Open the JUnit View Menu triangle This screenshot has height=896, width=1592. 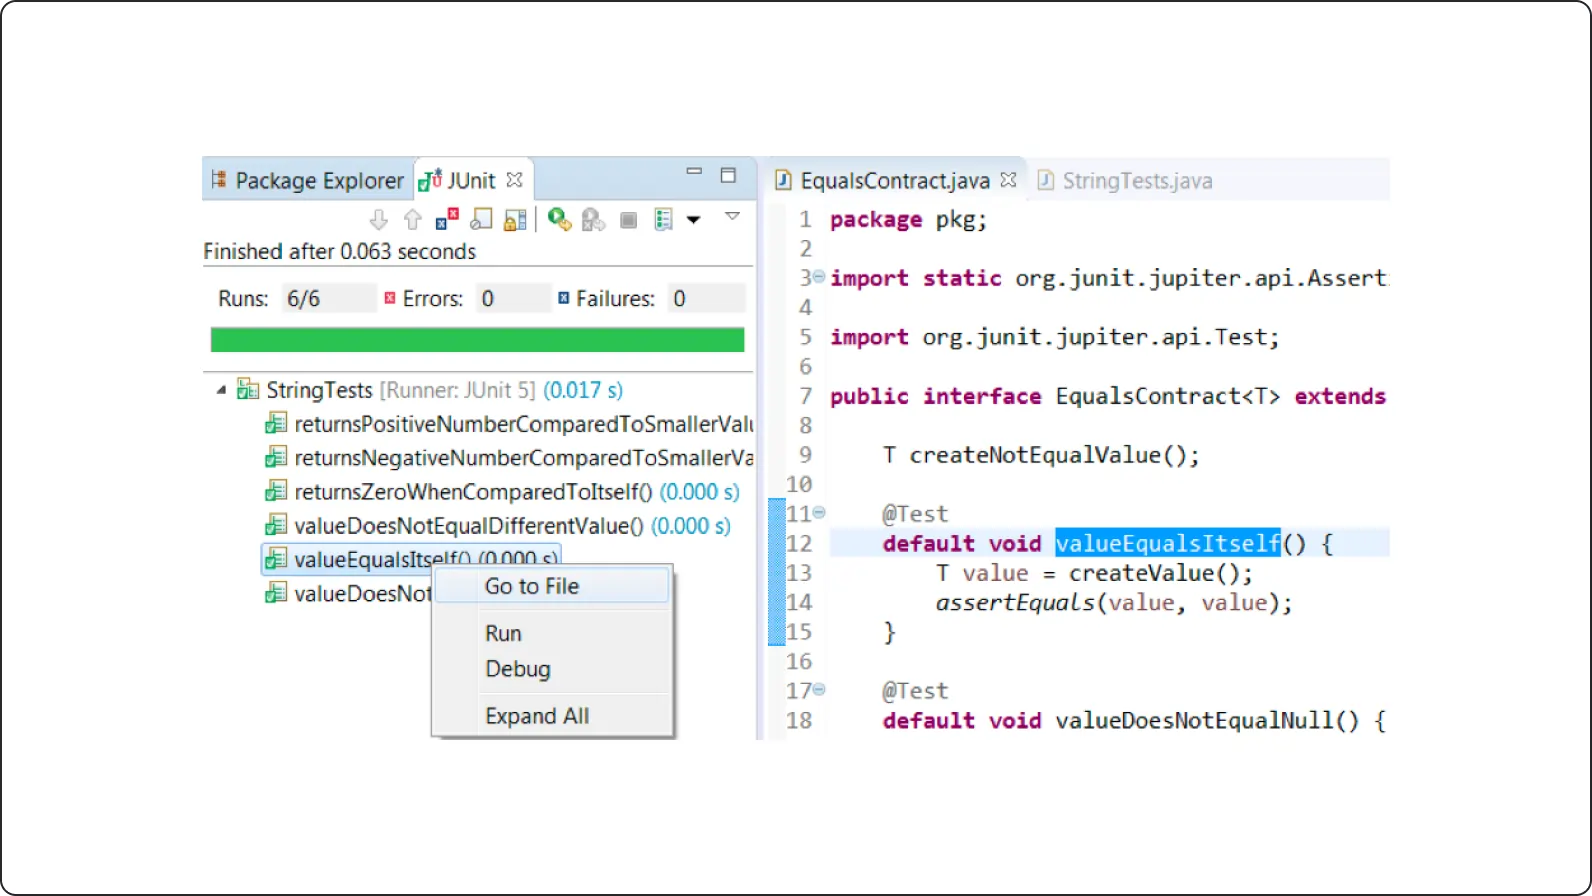[x=732, y=216]
